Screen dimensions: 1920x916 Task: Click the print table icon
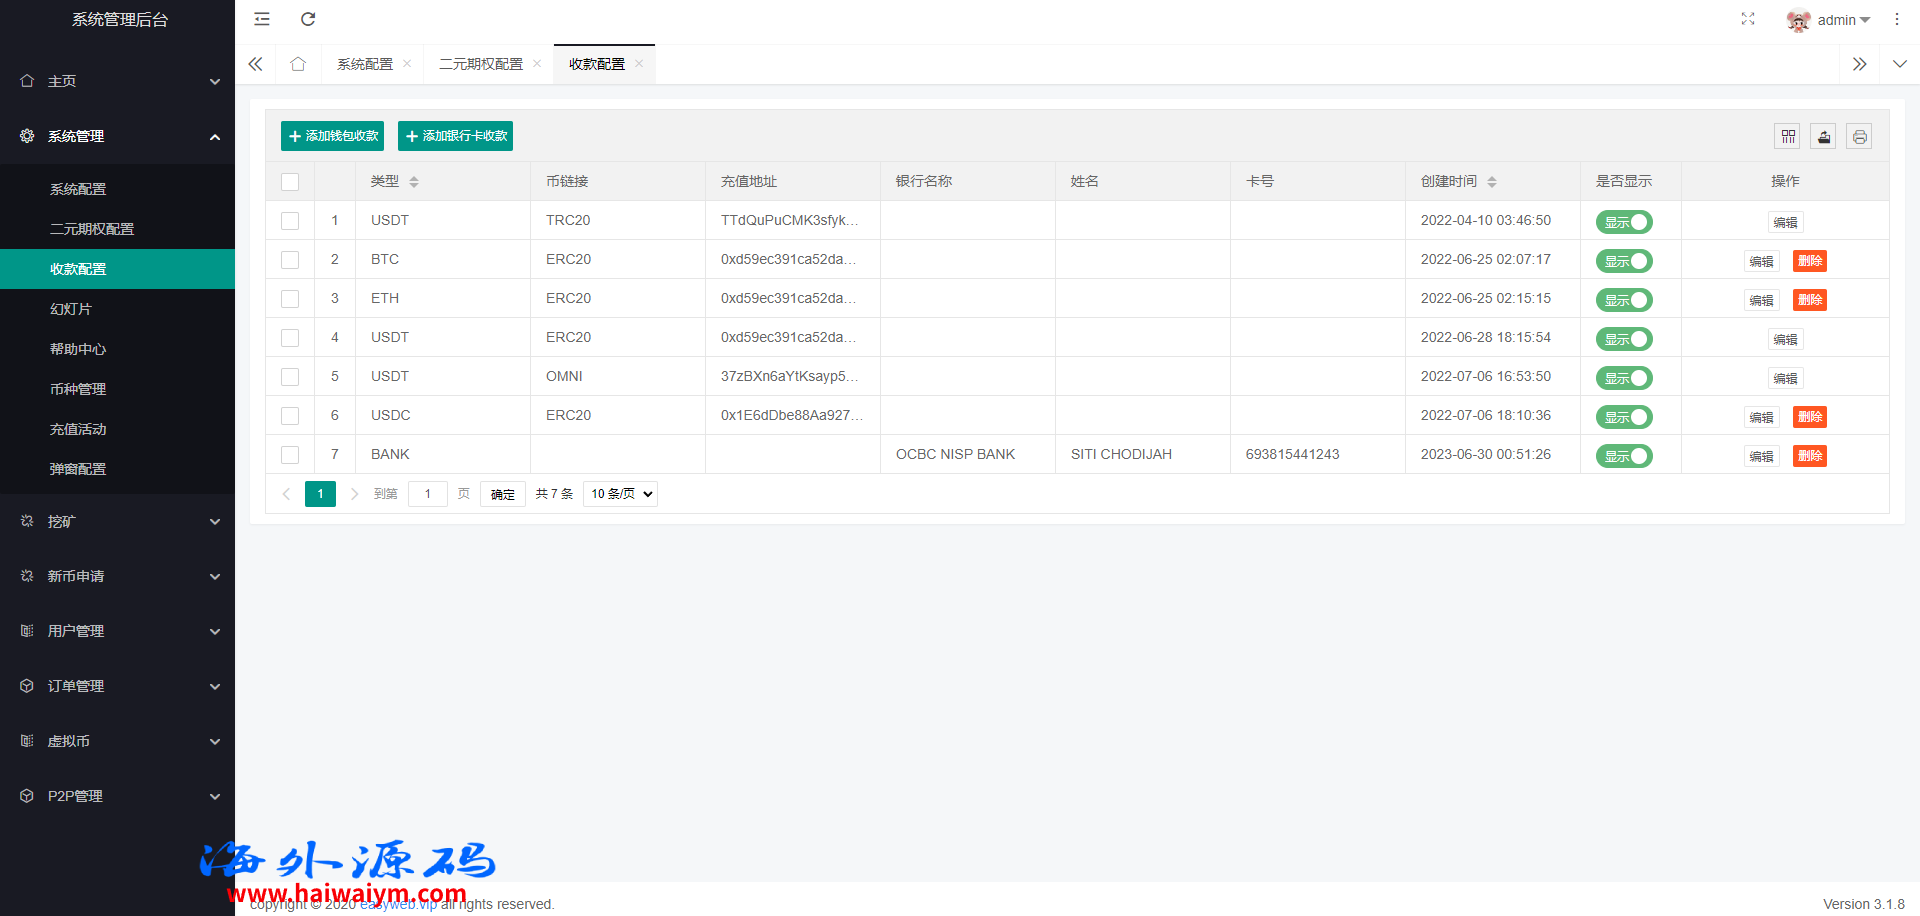1859,137
